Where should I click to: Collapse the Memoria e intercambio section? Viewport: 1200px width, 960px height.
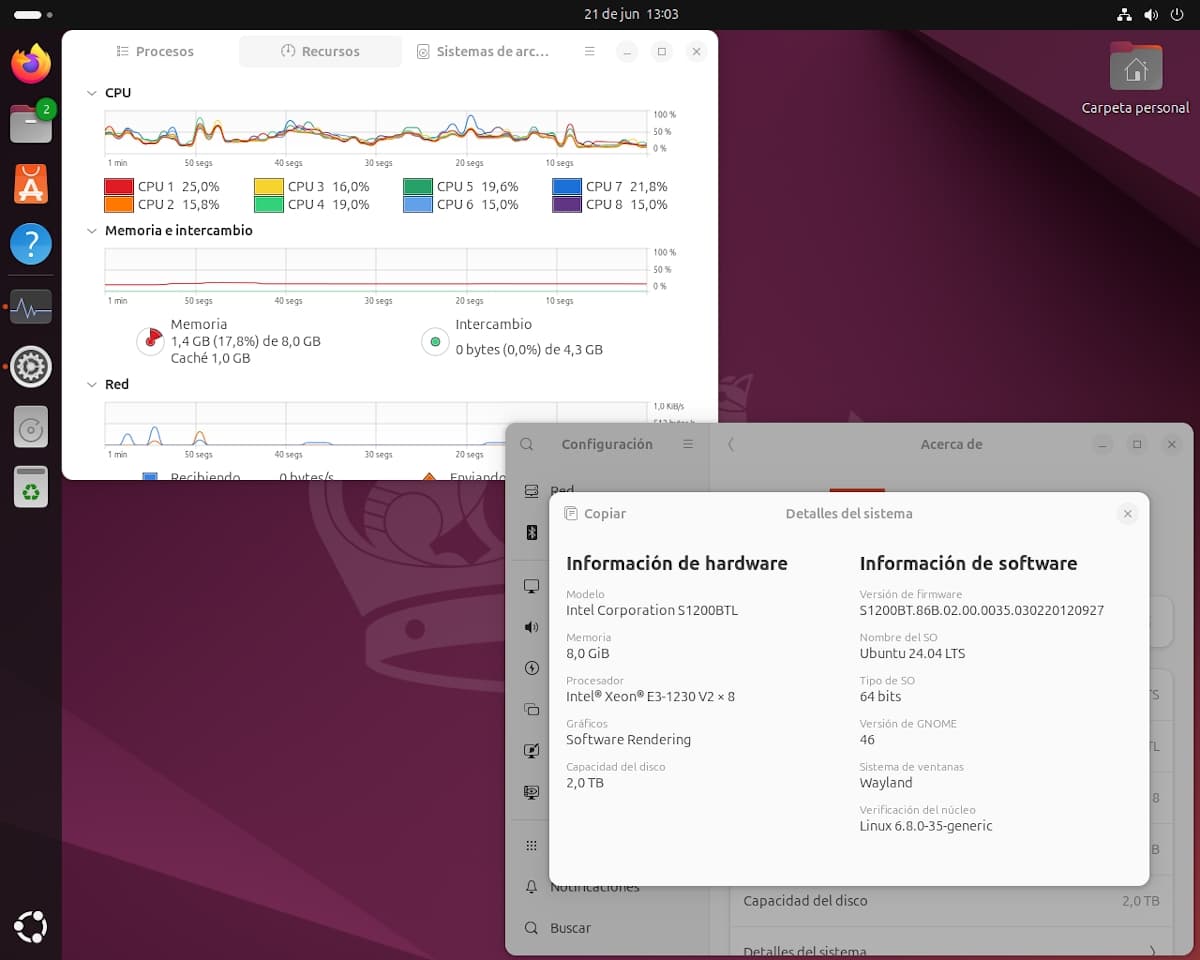pyautogui.click(x=93, y=230)
